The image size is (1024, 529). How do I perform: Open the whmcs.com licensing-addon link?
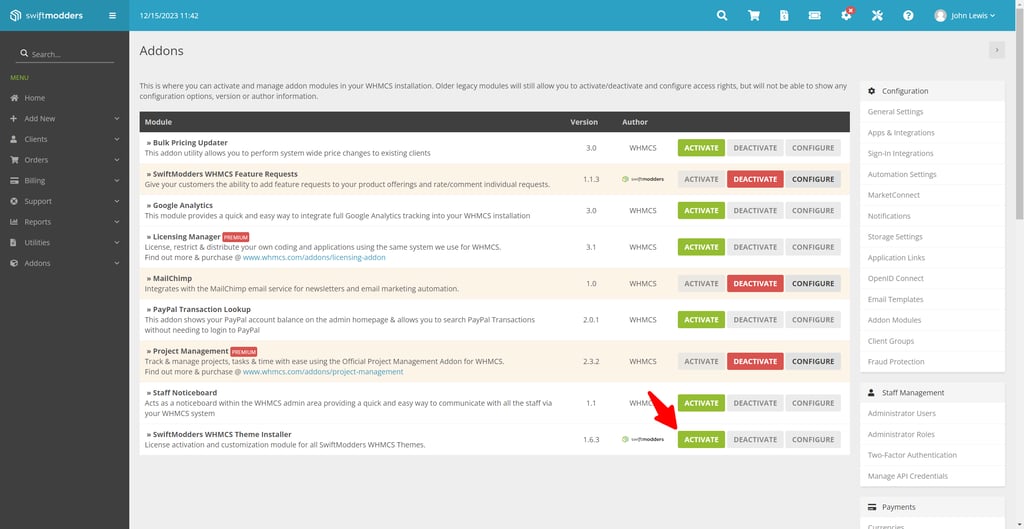tap(314, 257)
